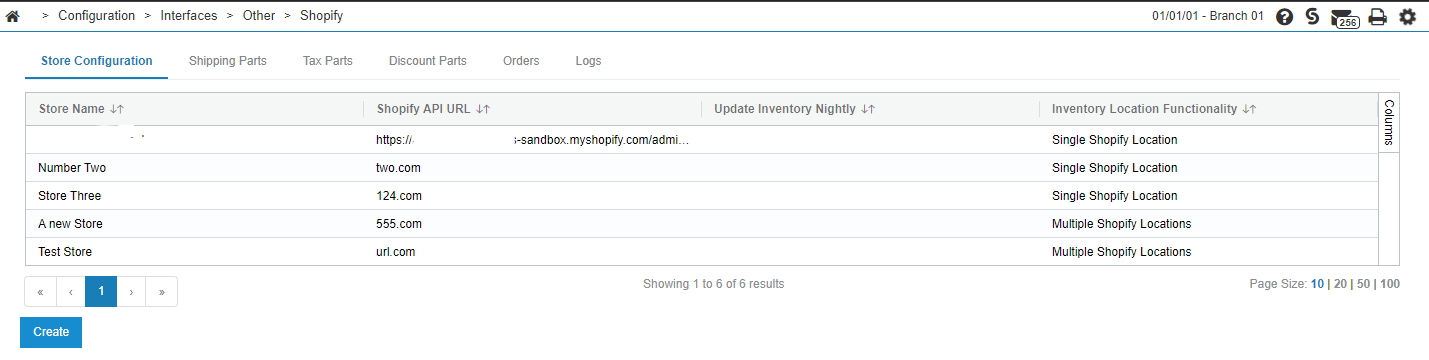The width and height of the screenshot is (1429, 360).
Task: Select the Store Three row
Action: [x=702, y=196]
